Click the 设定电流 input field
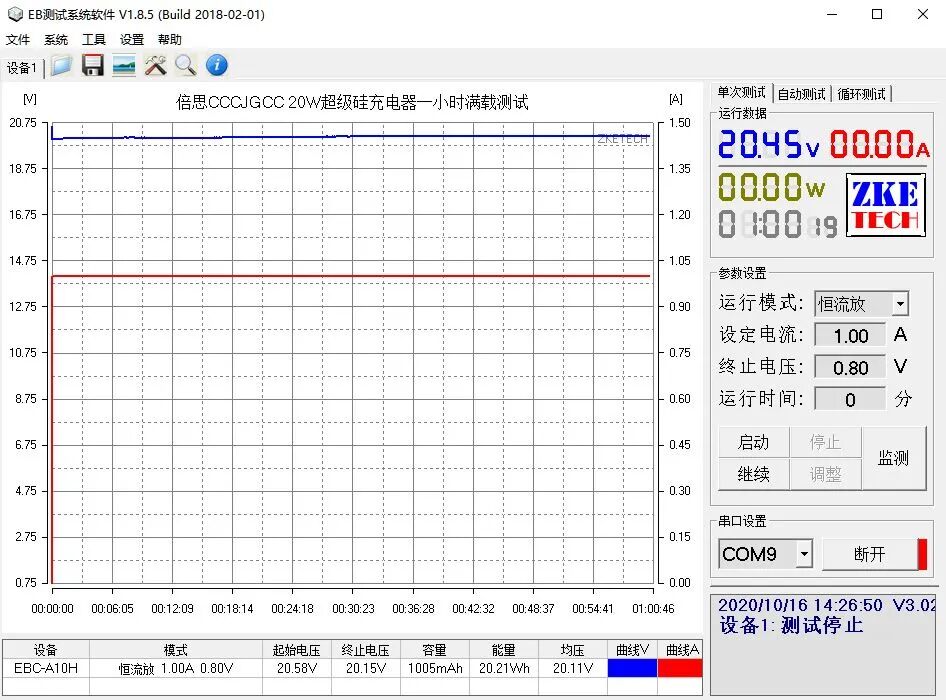This screenshot has height=700, width=946. pos(850,336)
